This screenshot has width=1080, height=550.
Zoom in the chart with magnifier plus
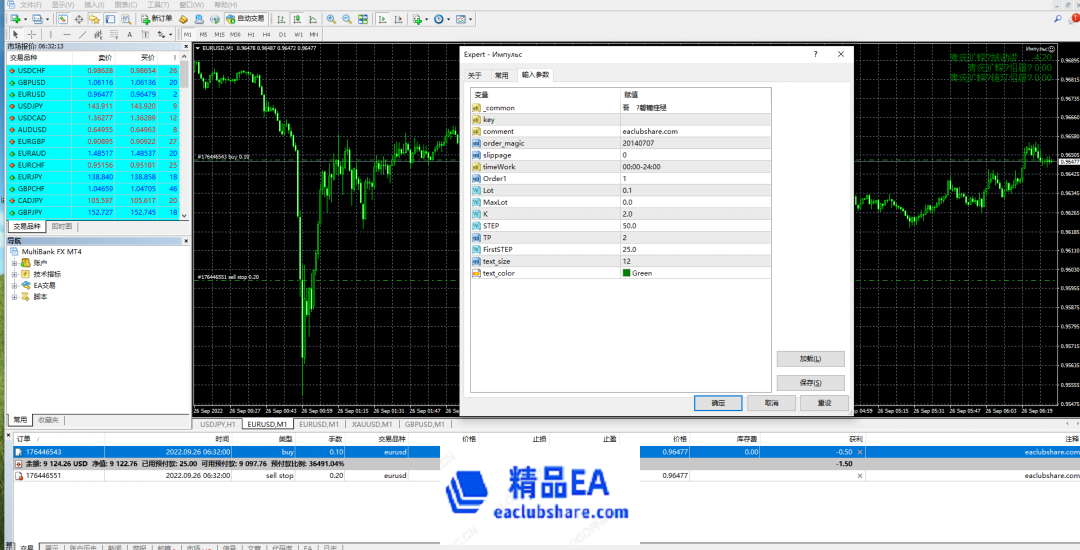(331, 19)
